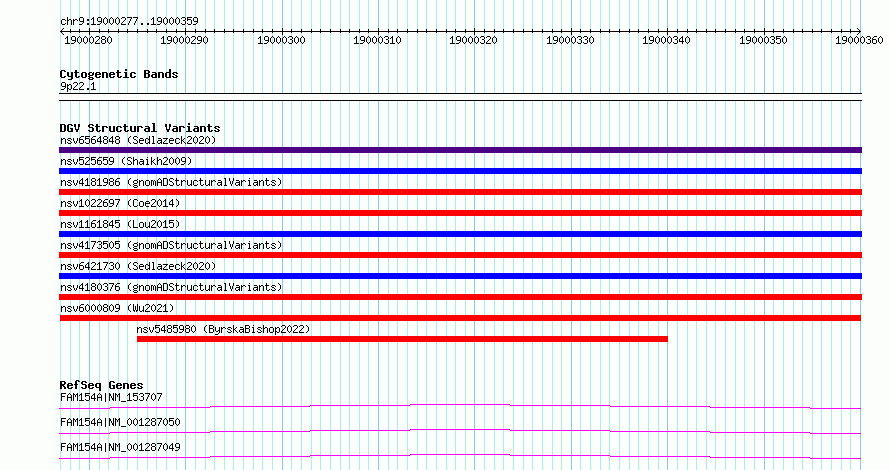Click the FAM154A|NM_153707 gene label
Screen dimensions: 890x470
tap(111, 397)
